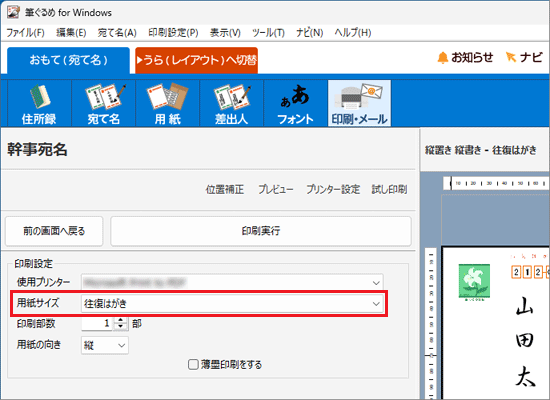Viewport: 550px width, 400px height.
Task: Toggle the 薄墨印刷をする checkbox
Action: pos(193,365)
